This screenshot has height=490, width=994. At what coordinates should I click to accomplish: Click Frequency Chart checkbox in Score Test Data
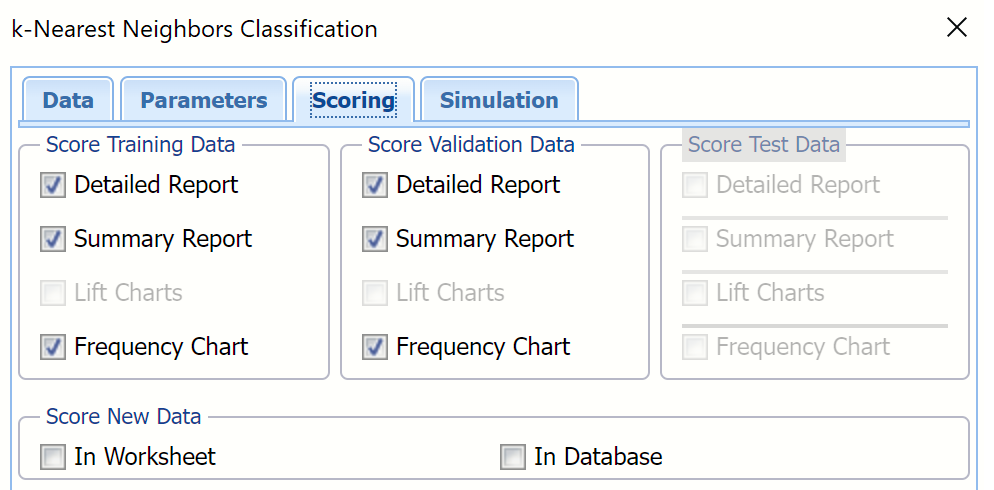(695, 347)
